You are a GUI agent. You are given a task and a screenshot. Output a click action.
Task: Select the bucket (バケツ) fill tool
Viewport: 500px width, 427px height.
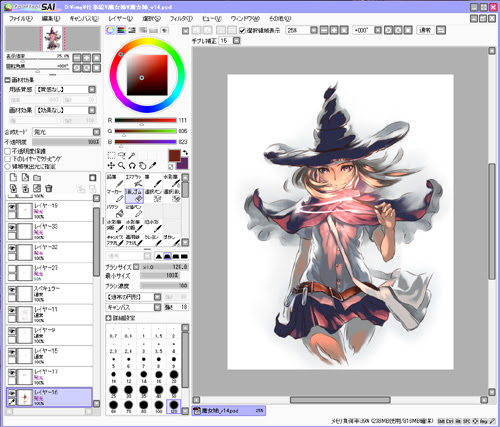tap(115, 211)
